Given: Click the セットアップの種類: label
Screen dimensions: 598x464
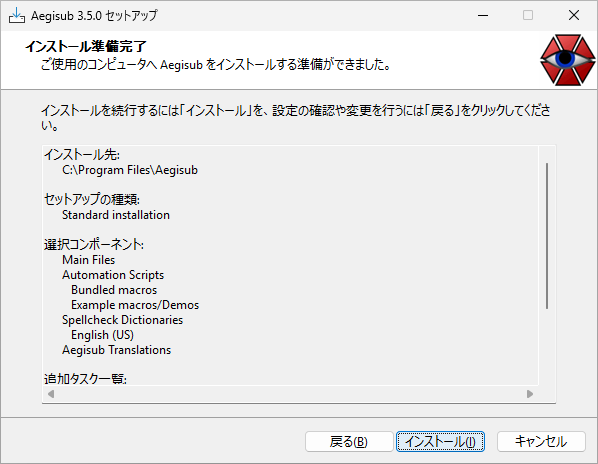Looking at the screenshot, I should pyautogui.click(x=92, y=200).
